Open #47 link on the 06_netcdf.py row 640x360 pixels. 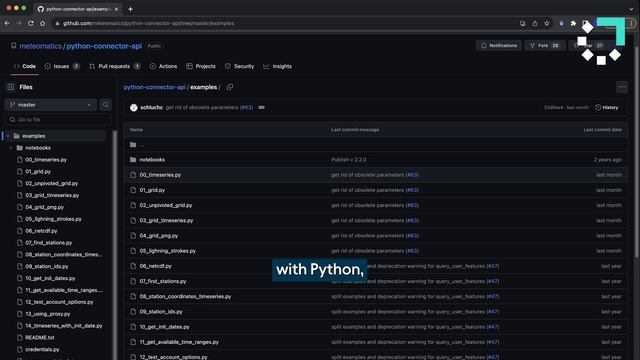493,266
